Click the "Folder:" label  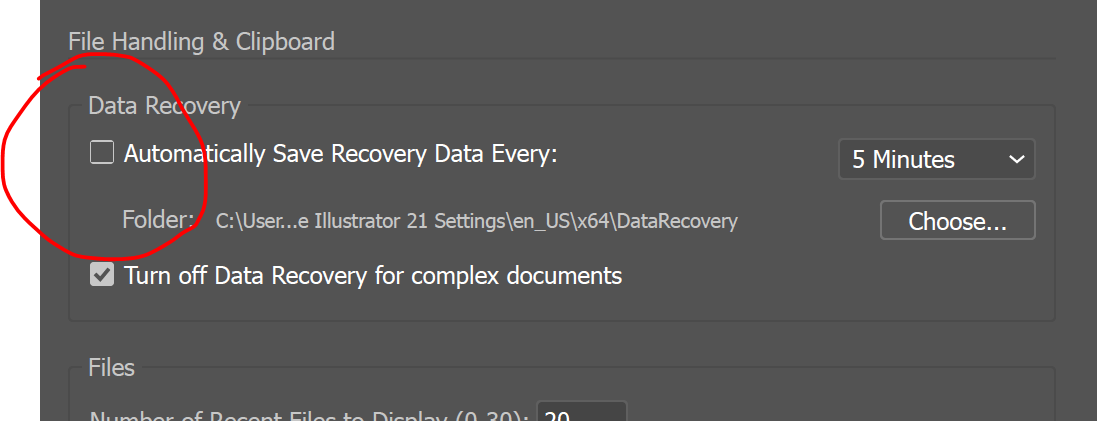(158, 219)
